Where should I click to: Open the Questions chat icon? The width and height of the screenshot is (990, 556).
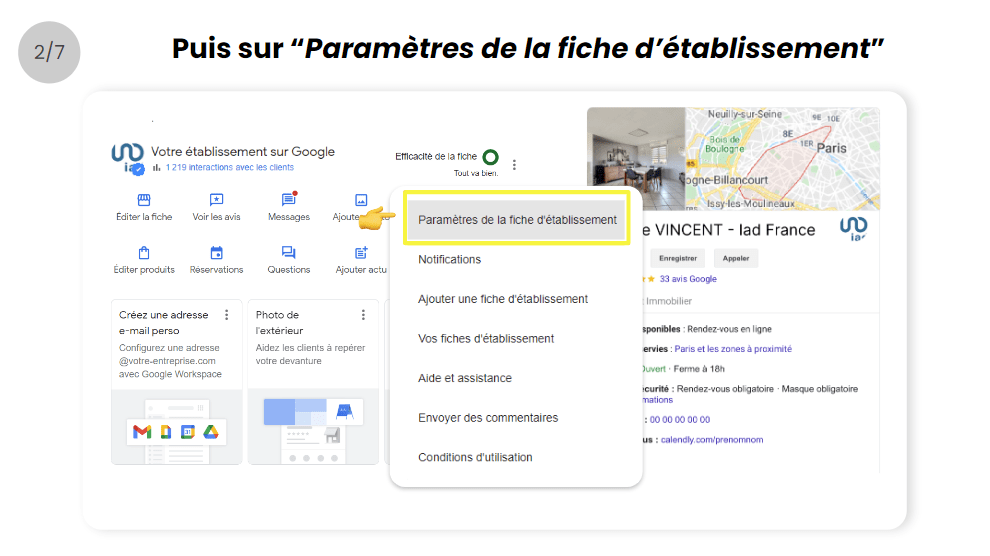pos(289,253)
